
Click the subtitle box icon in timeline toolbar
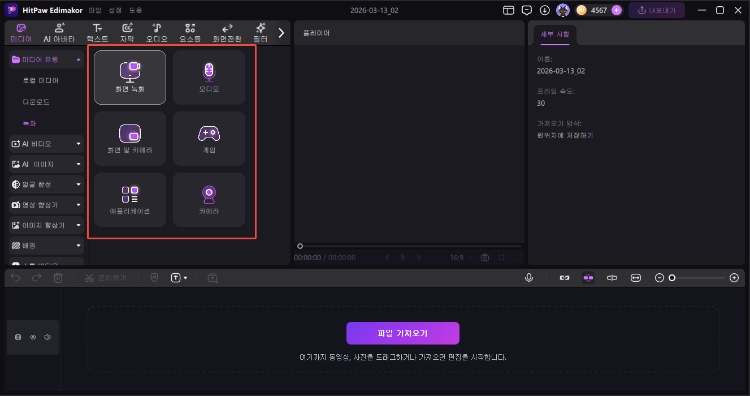point(213,278)
